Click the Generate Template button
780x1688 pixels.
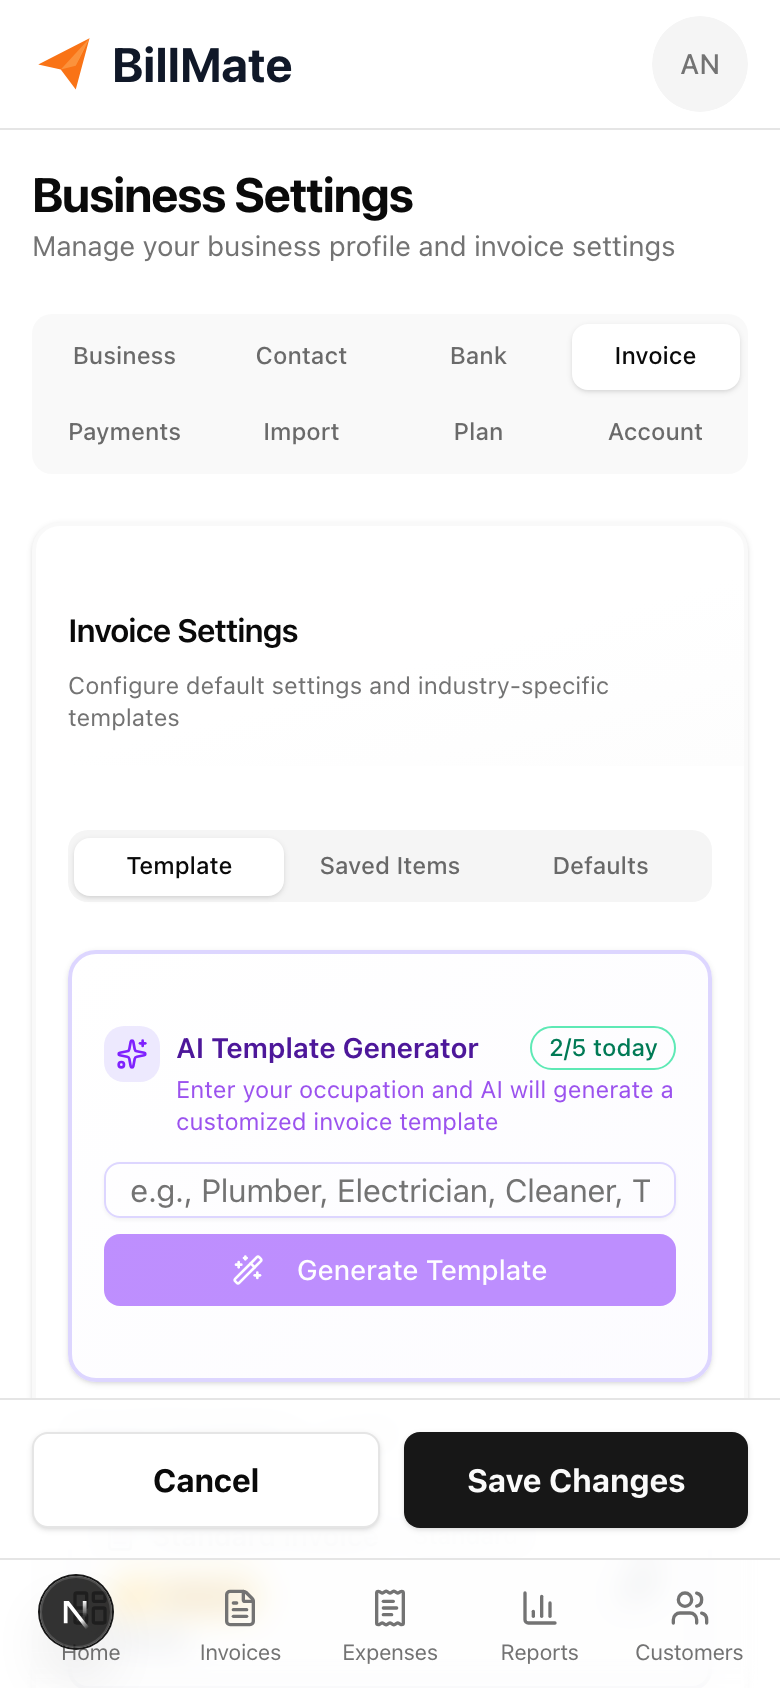pos(389,1270)
